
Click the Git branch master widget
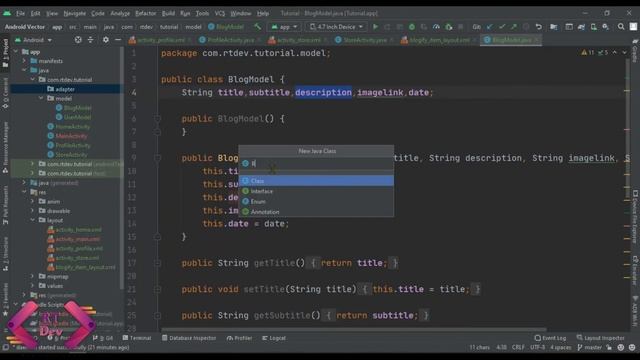point(590,347)
